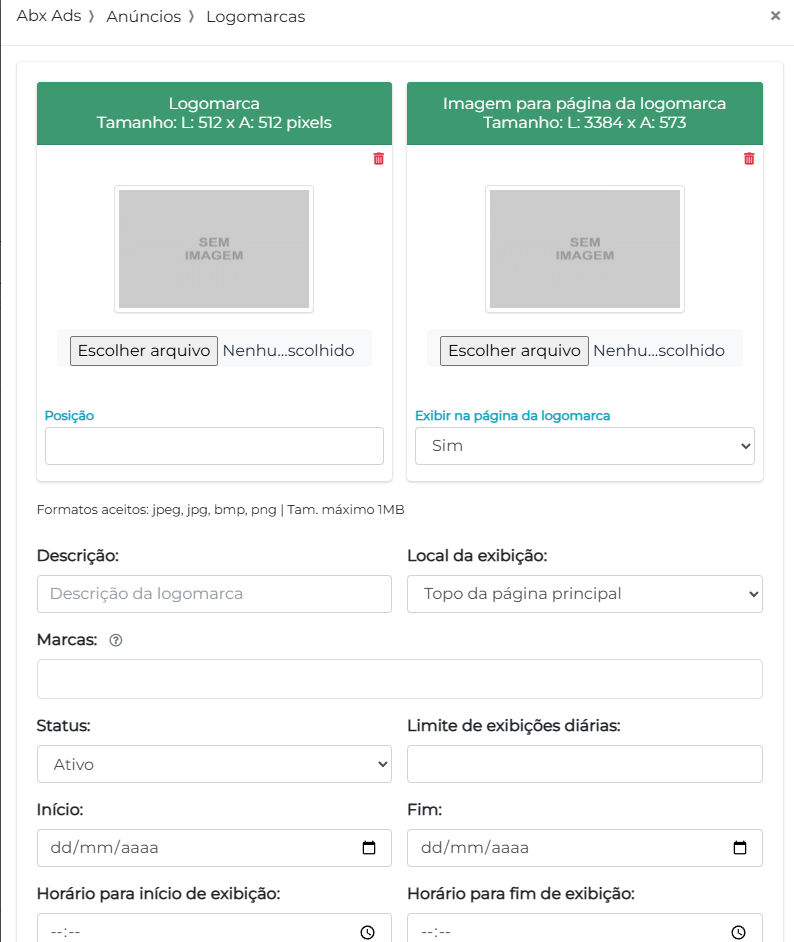Expand the Exibir na página da logomarca dropdown
The height and width of the screenshot is (942, 794).
[584, 446]
